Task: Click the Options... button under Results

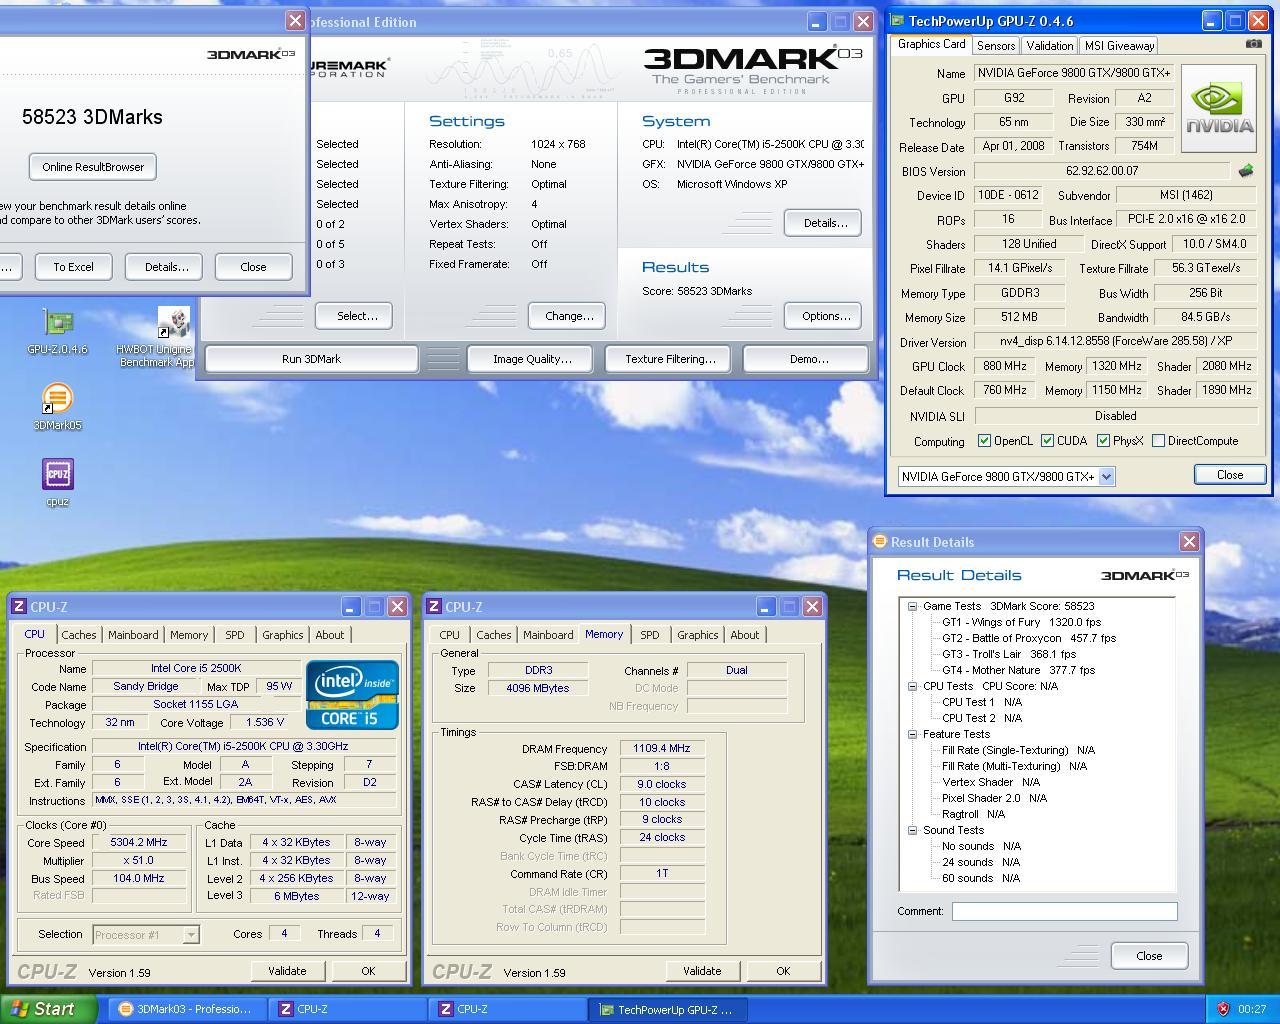Action: pos(824,316)
